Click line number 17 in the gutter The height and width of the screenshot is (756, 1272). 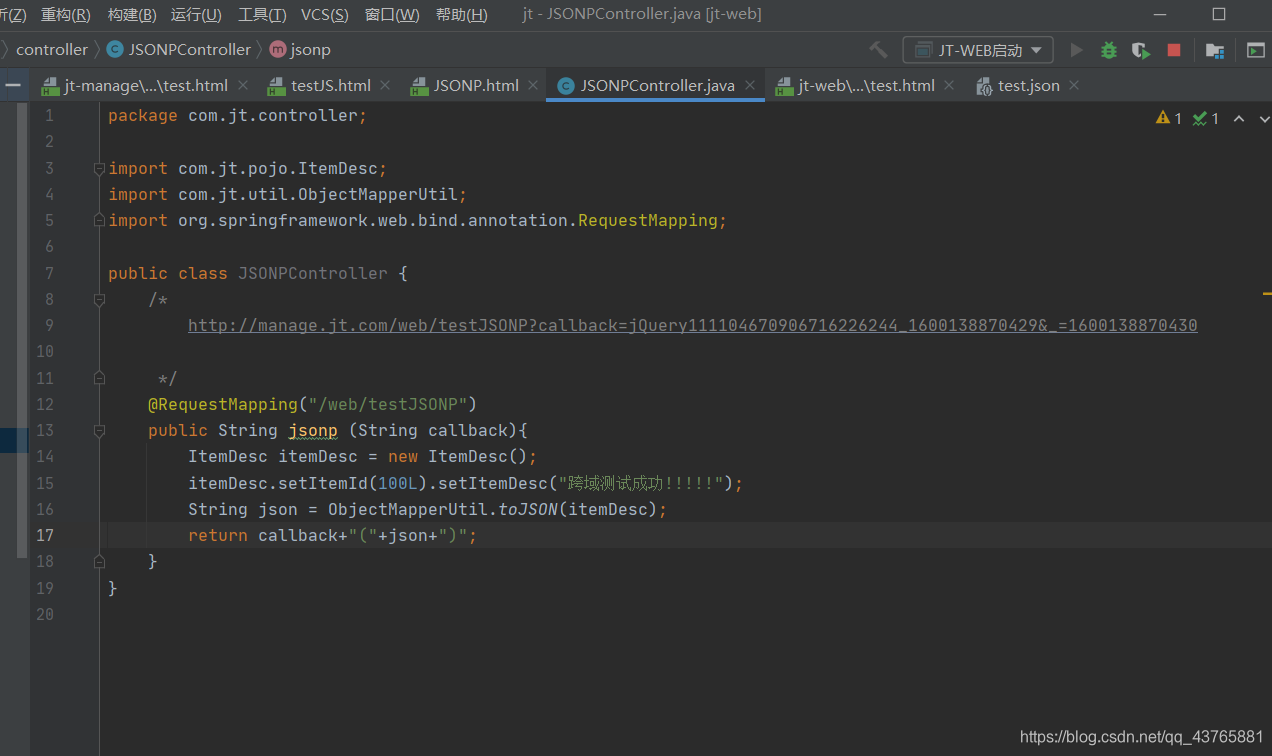tap(45, 535)
